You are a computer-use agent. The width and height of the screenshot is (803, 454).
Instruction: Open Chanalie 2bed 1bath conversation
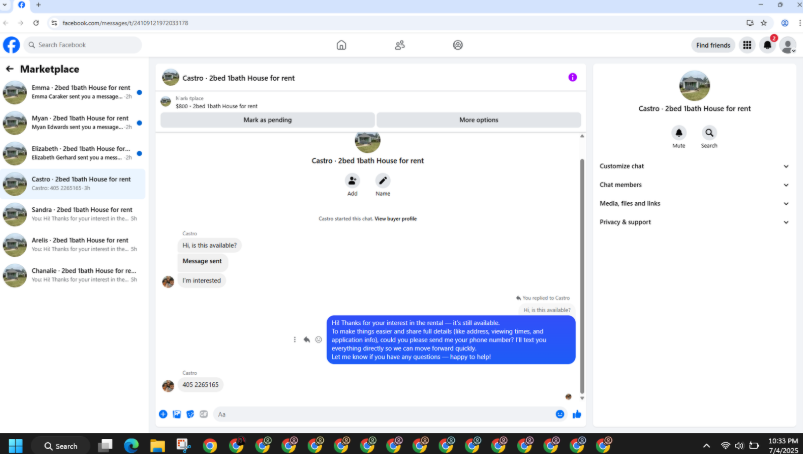tap(73, 275)
